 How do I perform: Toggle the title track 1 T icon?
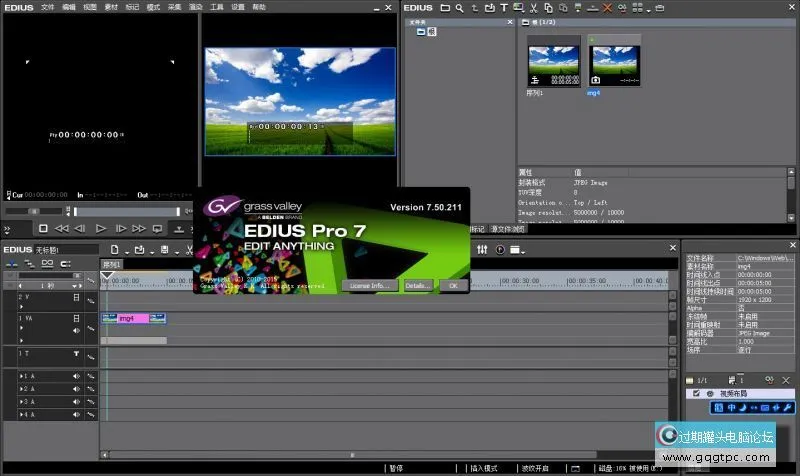[75, 354]
